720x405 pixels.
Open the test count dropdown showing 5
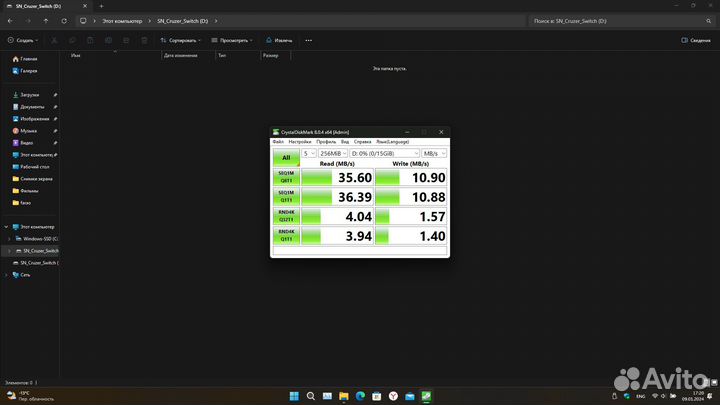308,153
